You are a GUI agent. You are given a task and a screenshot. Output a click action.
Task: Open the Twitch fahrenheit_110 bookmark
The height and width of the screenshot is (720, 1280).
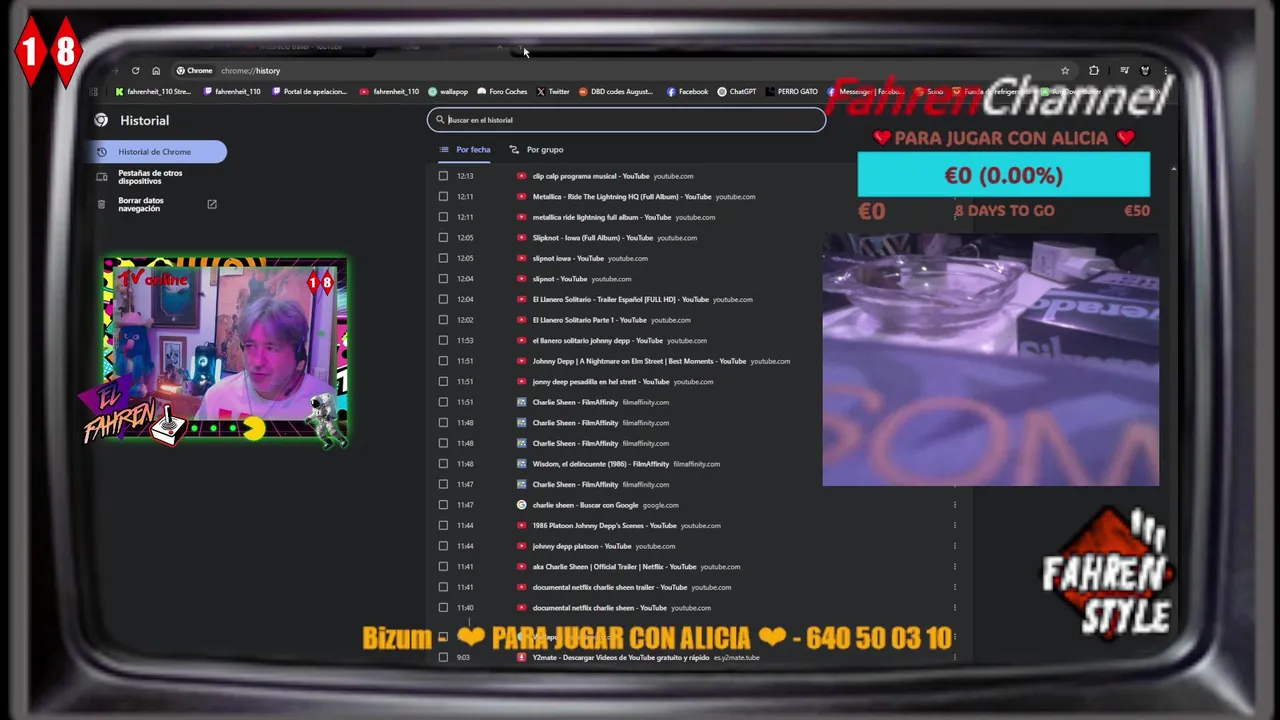click(232, 92)
